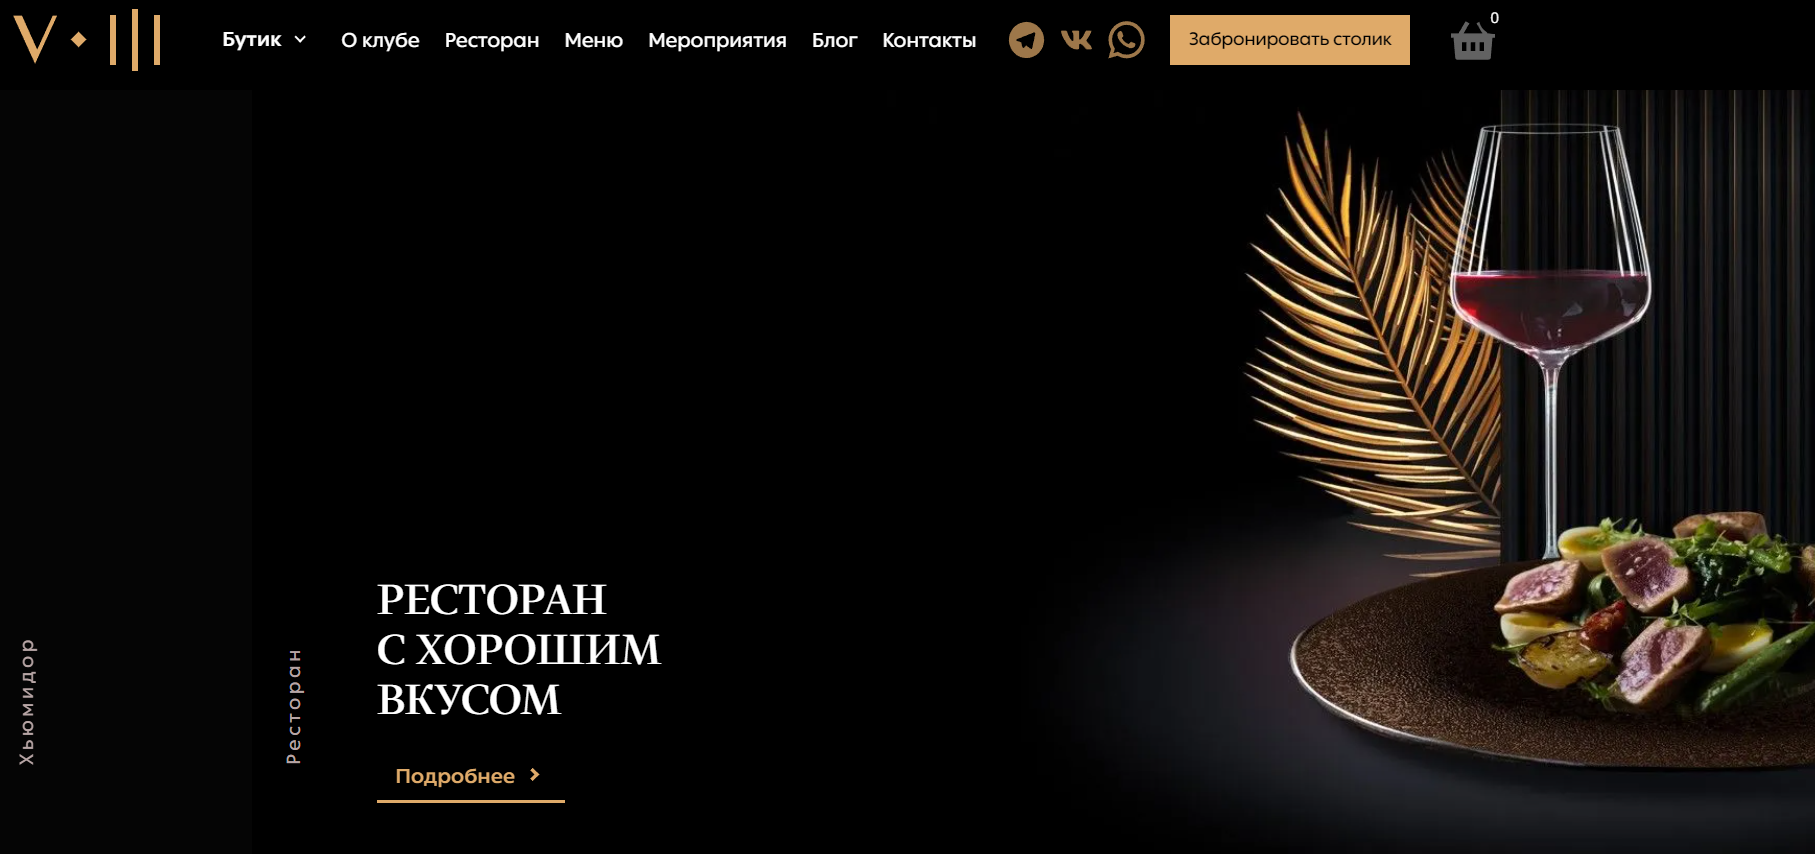The height and width of the screenshot is (854, 1815).
Task: Click the arrow beside Подробнее
Action: point(535,775)
